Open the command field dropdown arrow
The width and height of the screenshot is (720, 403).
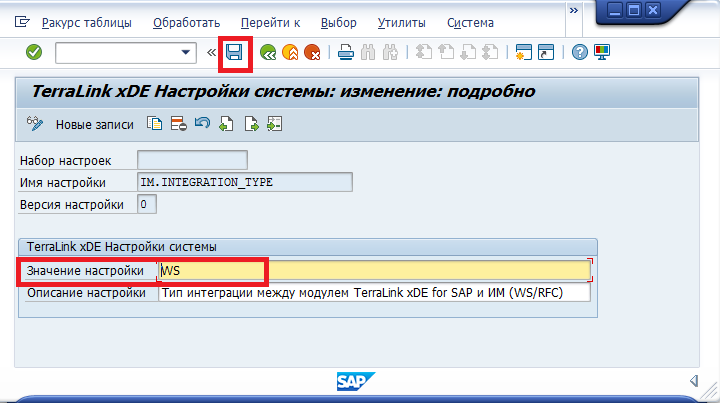coord(186,52)
